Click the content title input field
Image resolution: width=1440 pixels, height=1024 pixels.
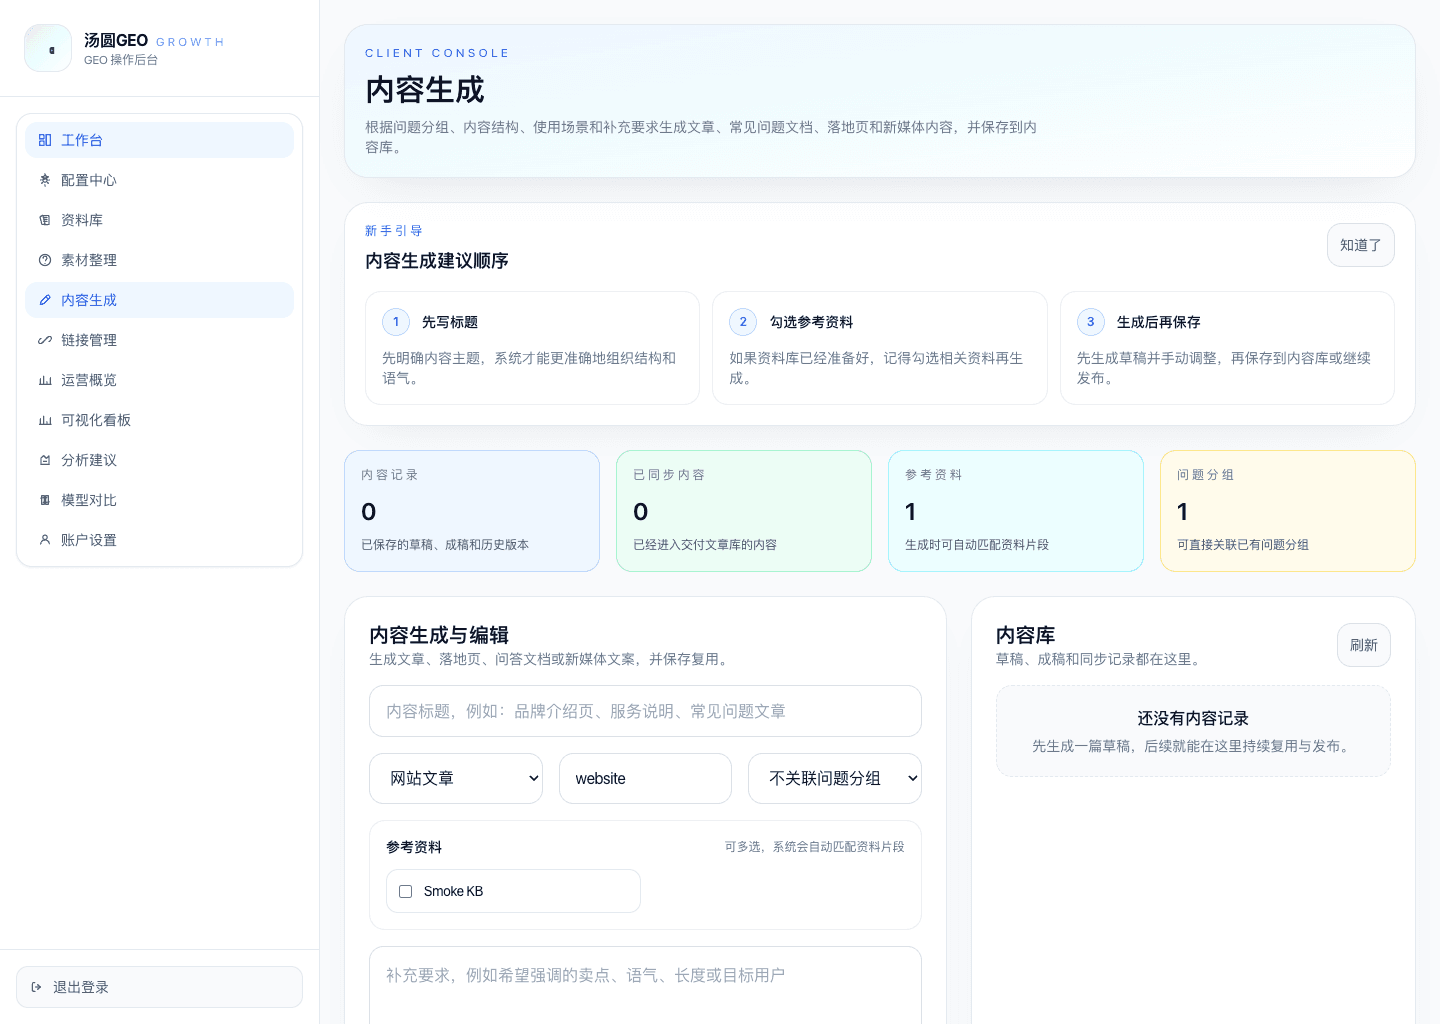click(645, 711)
